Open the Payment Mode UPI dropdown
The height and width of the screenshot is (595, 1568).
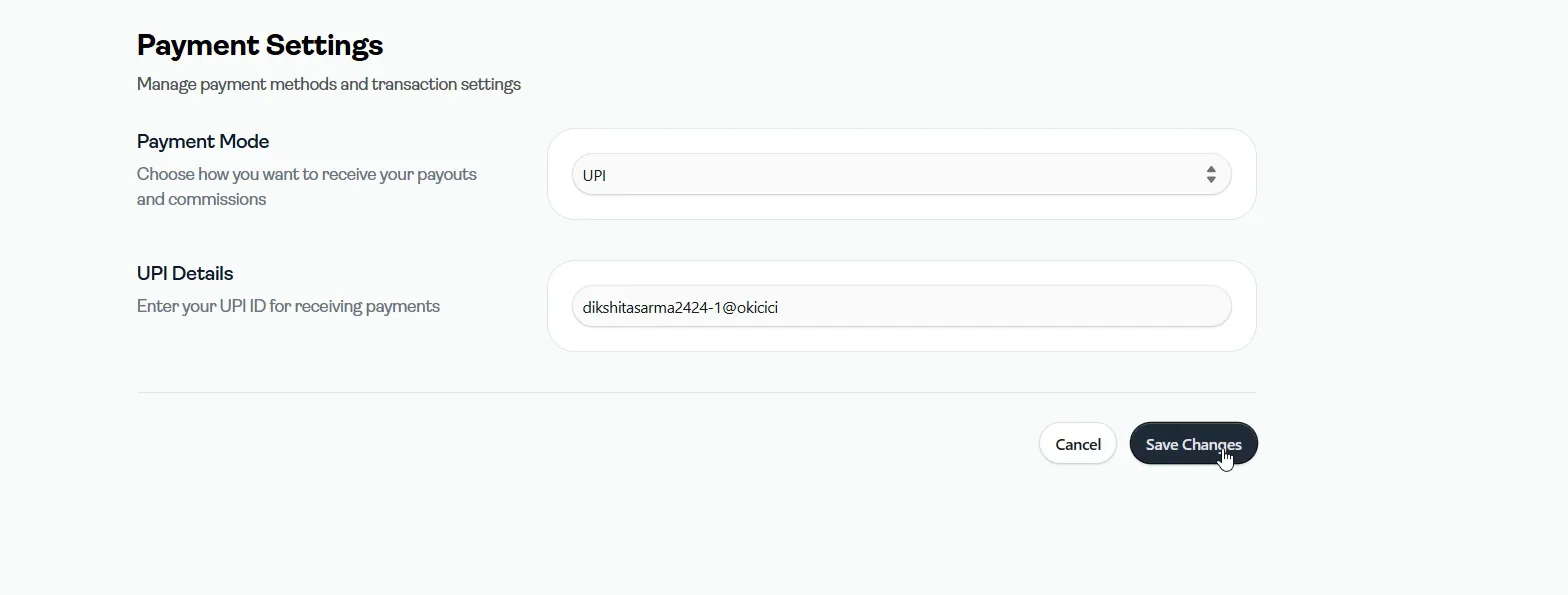[901, 174]
